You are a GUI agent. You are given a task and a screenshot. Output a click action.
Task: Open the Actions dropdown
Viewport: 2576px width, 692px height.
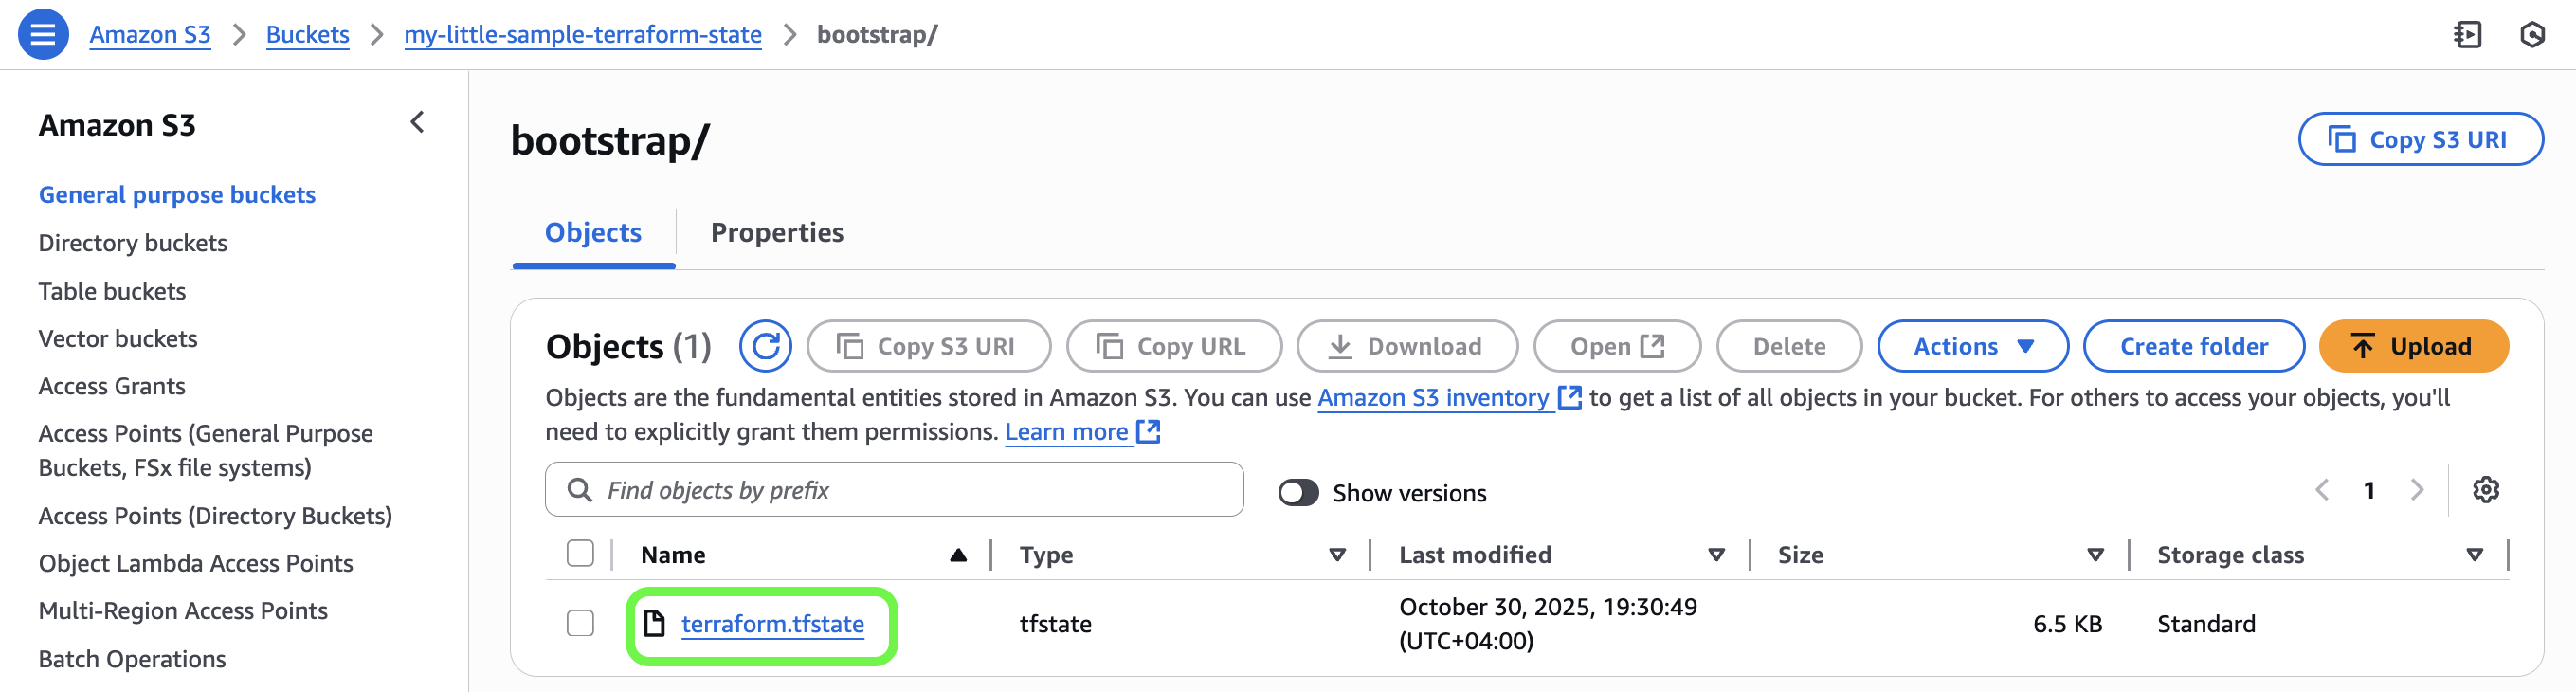click(1972, 346)
